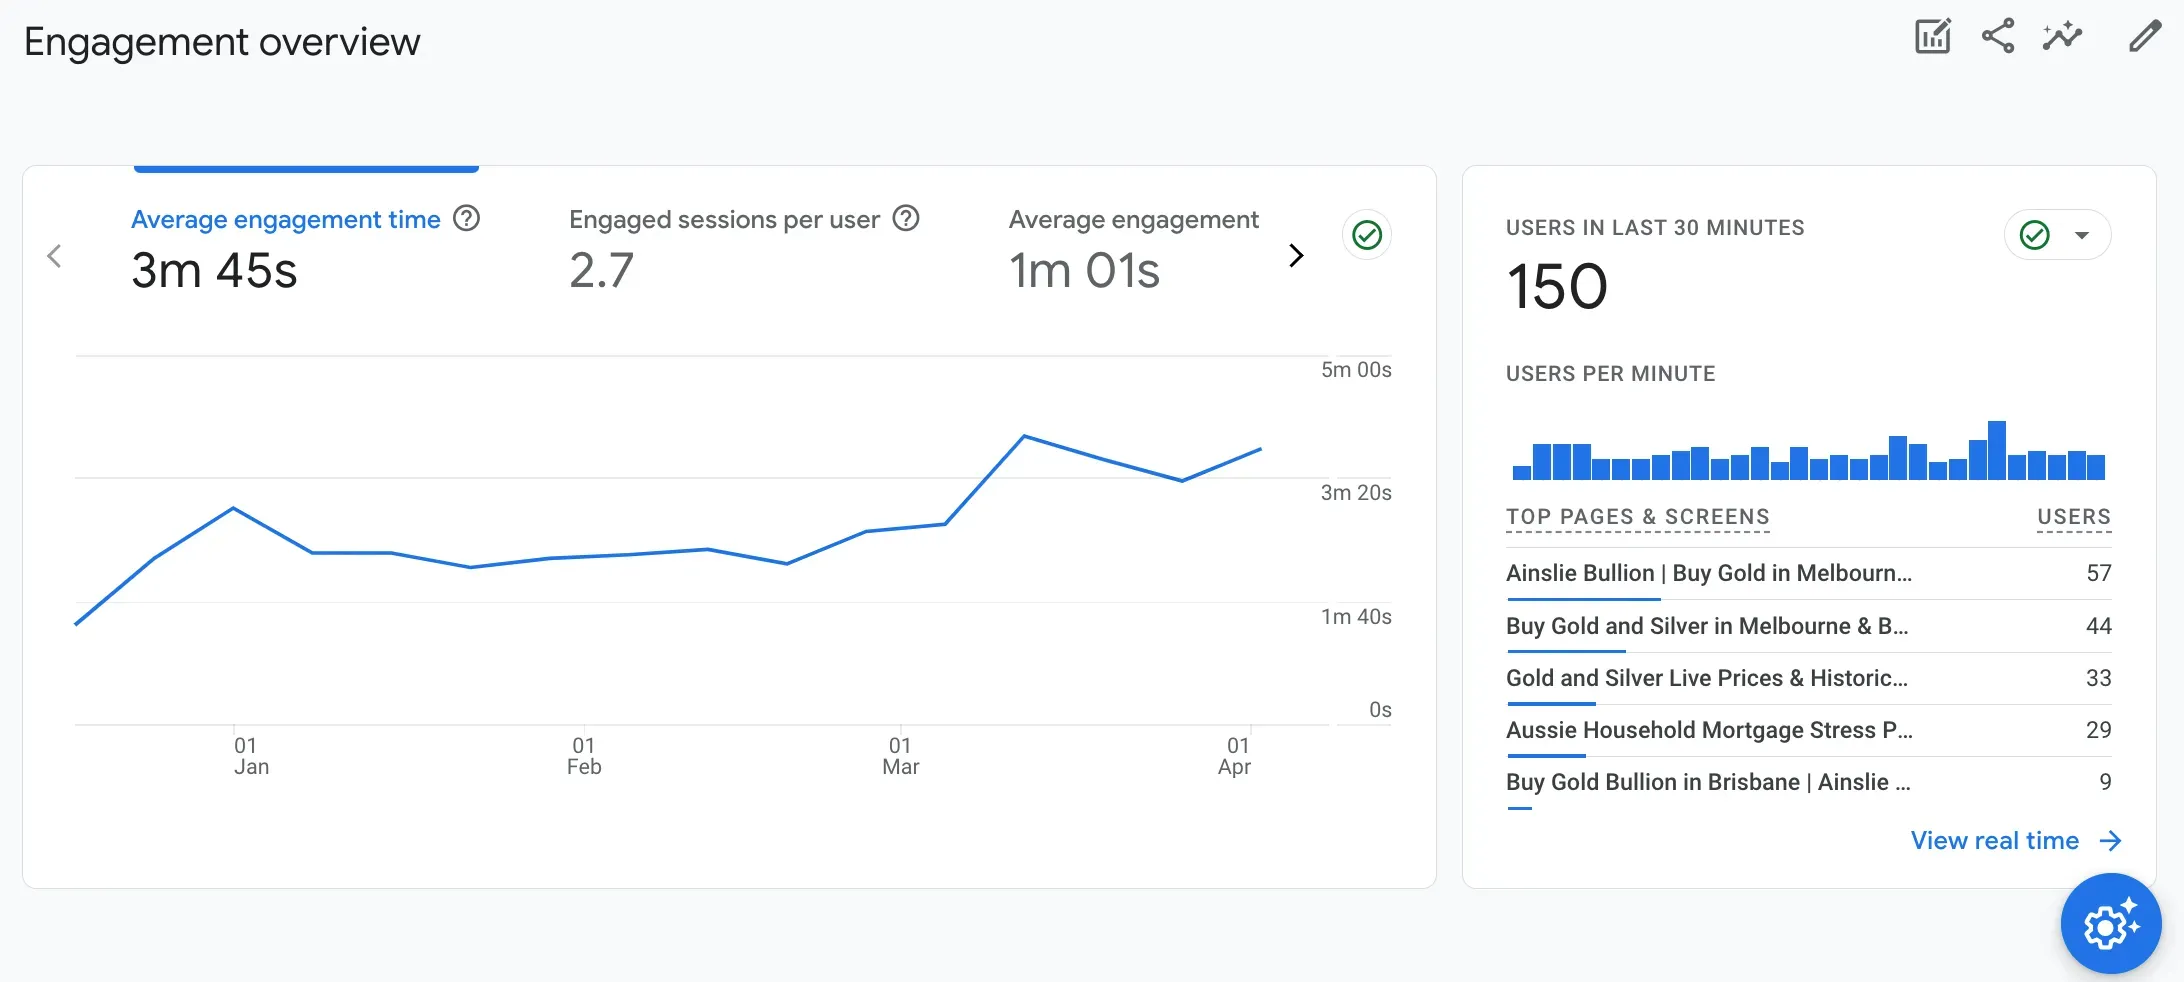
Task: Click the 'USERS PER MINUTE' label
Action: pos(1610,374)
